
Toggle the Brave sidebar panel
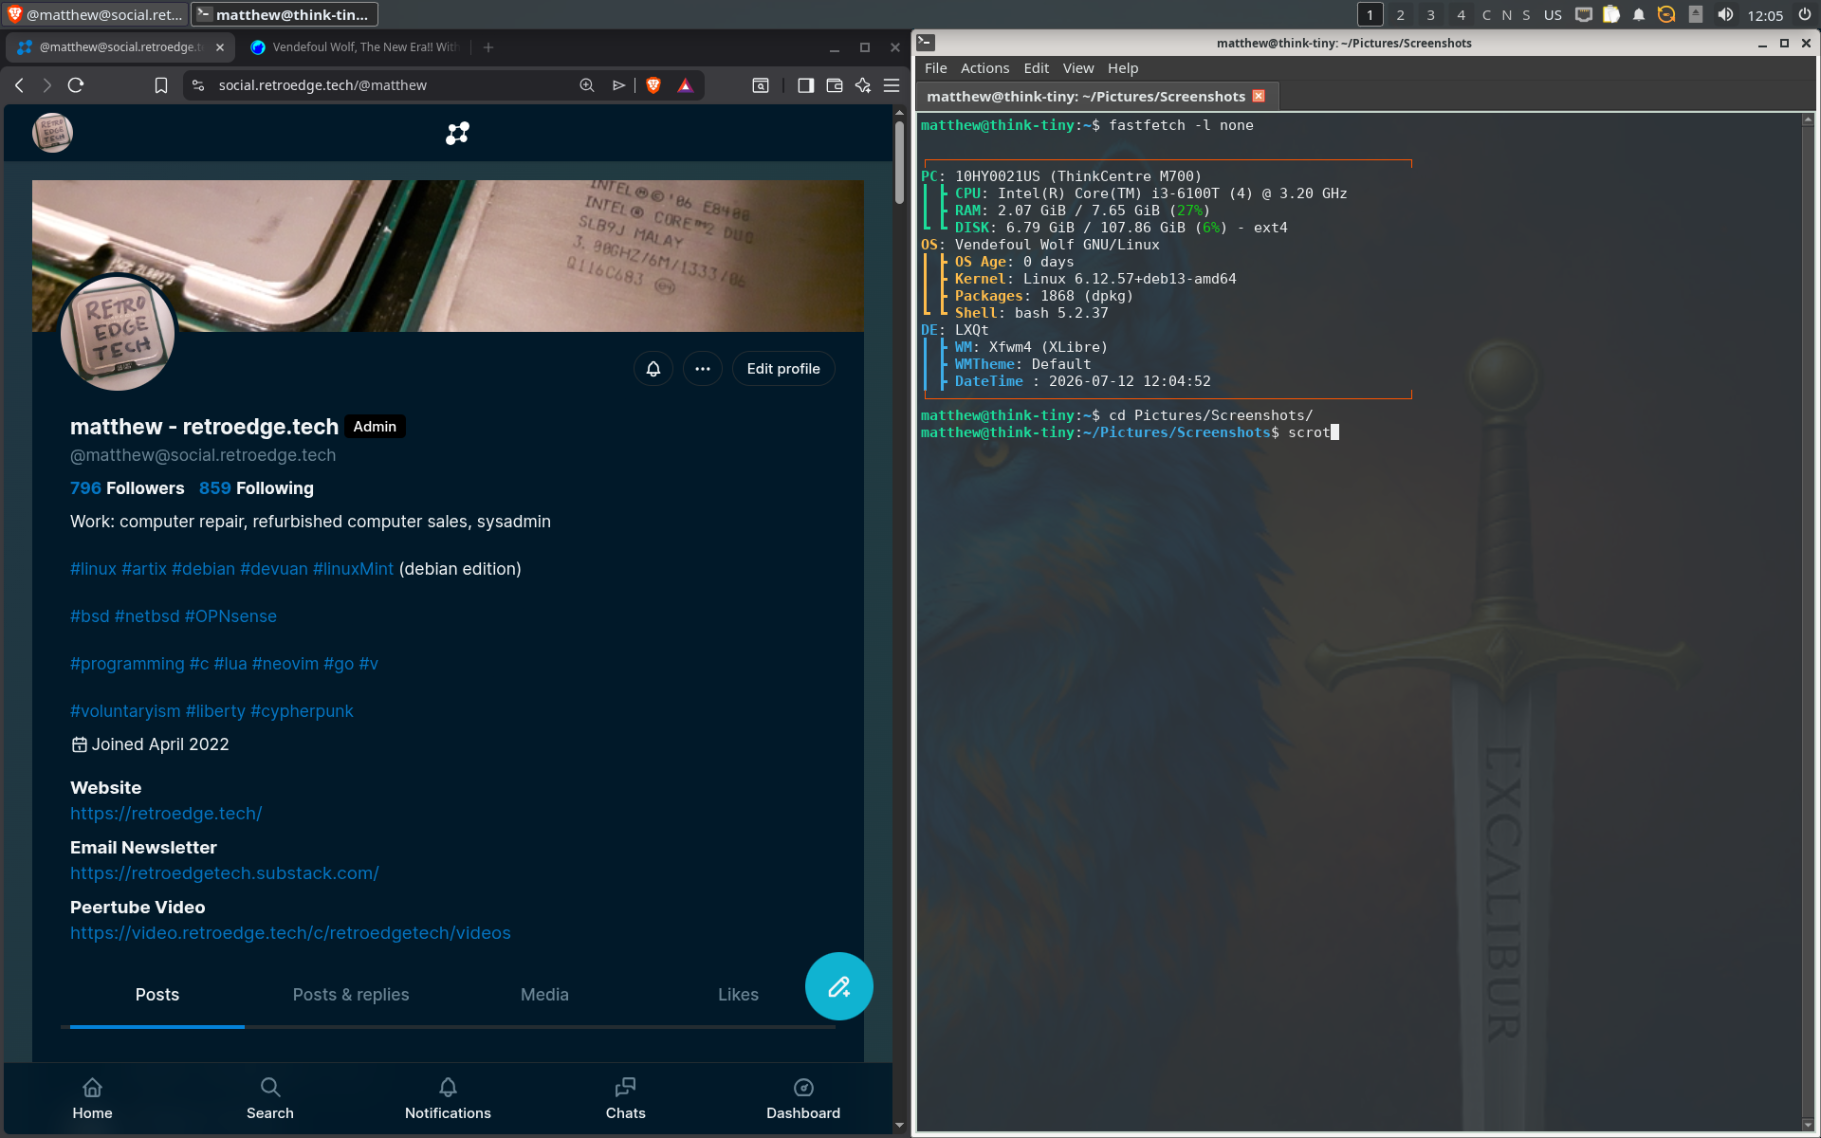click(x=805, y=85)
